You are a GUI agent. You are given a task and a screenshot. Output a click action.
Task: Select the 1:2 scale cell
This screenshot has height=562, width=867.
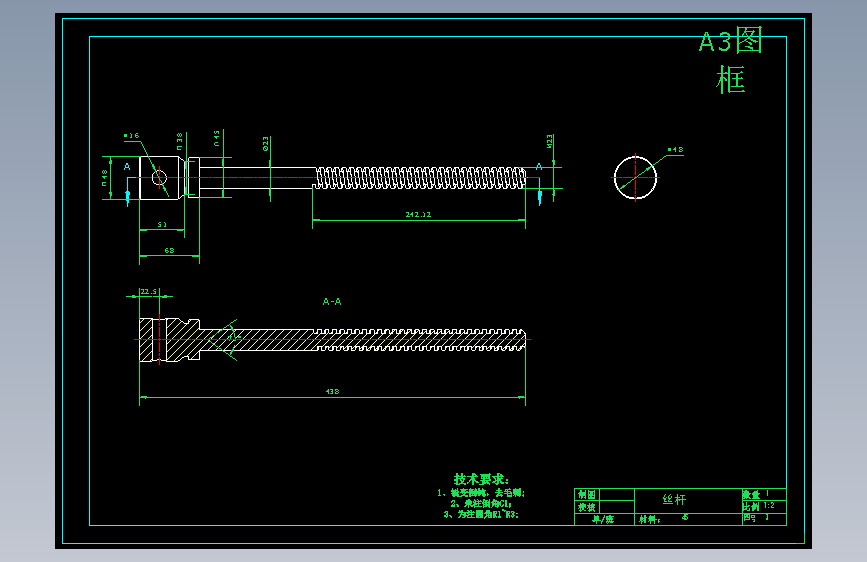pos(769,506)
